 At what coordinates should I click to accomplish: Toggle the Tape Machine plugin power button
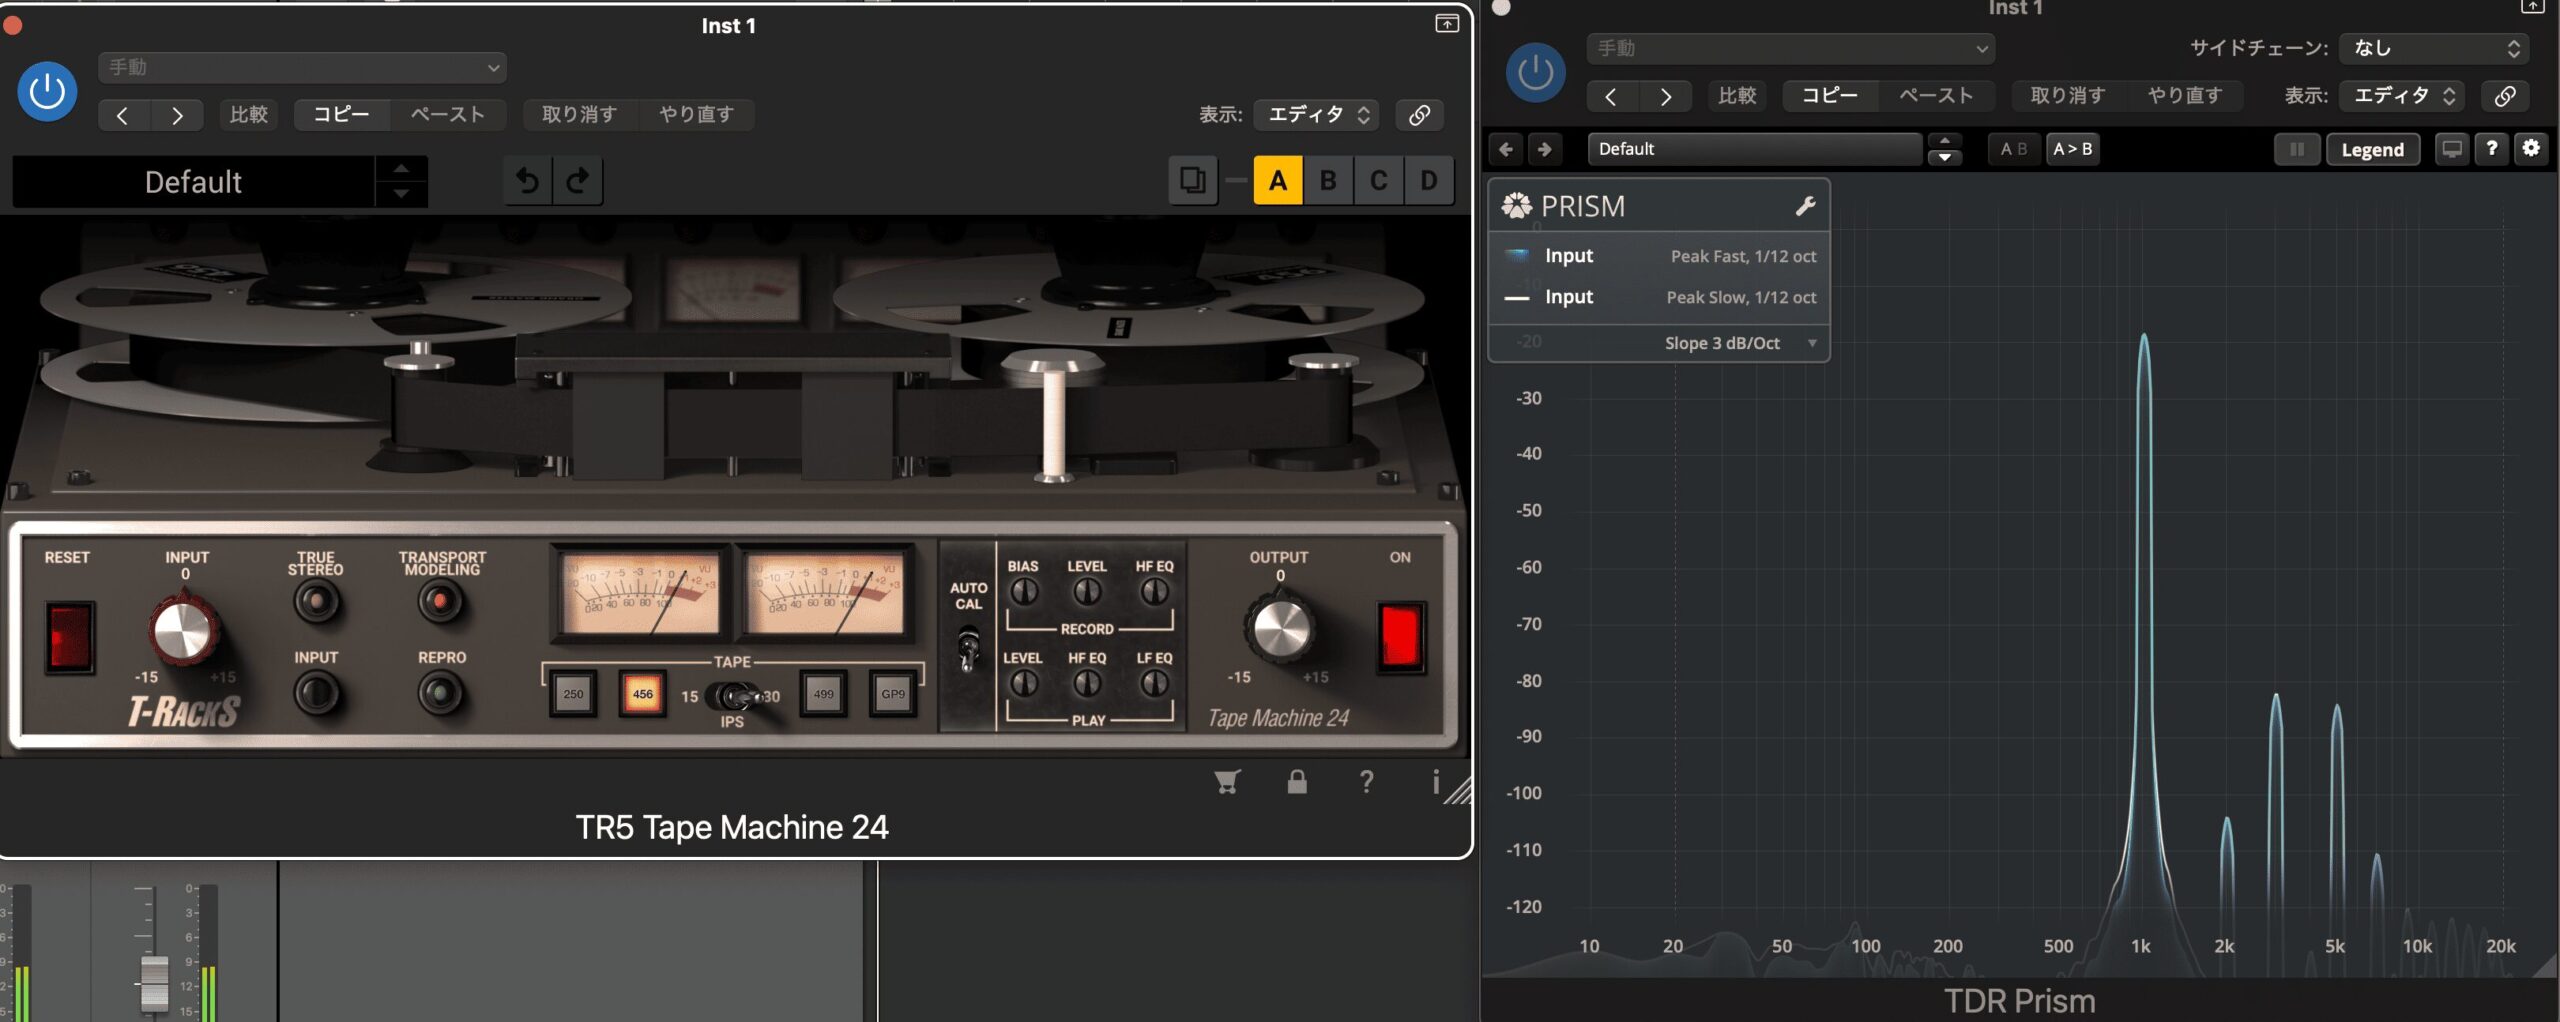point(47,92)
